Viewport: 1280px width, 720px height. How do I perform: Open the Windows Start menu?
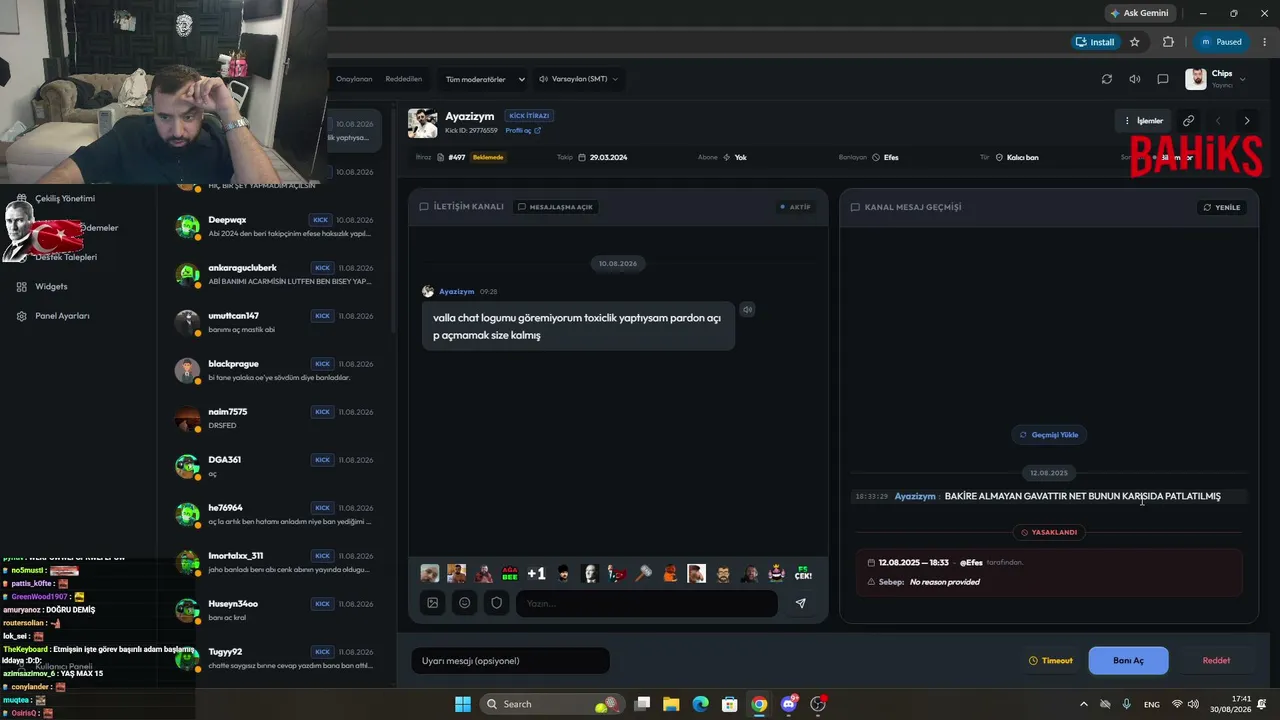tap(463, 704)
